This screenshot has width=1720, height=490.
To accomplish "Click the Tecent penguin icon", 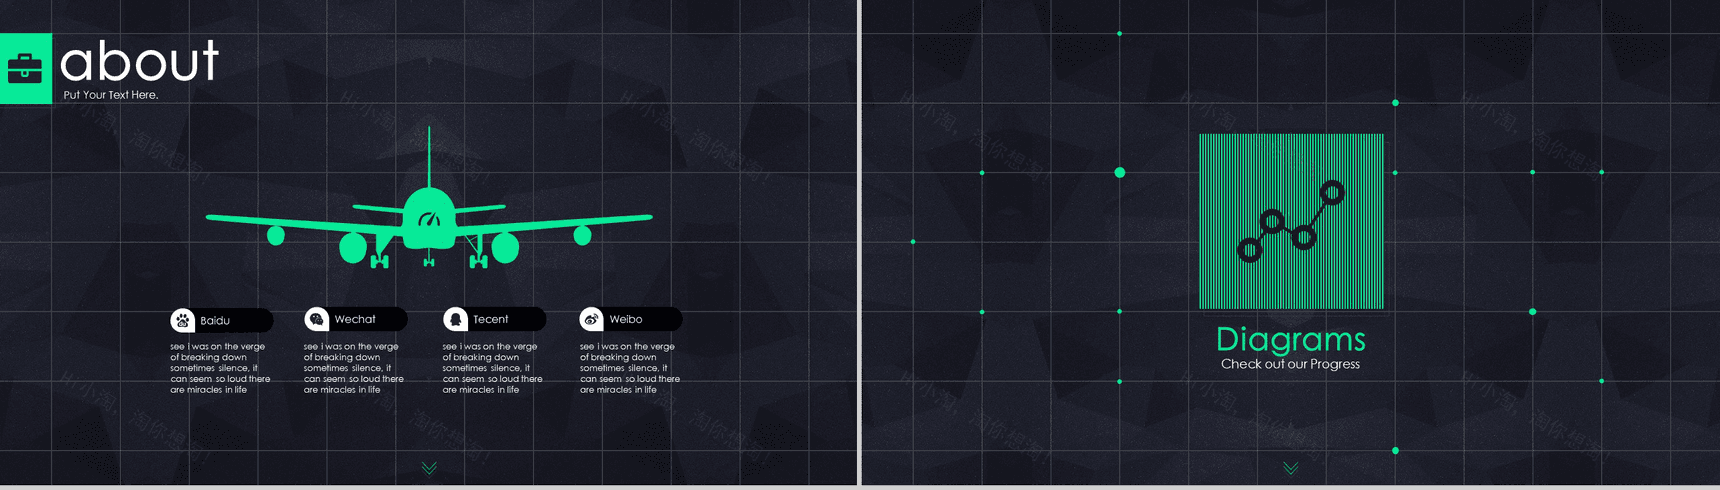I will pos(455,319).
